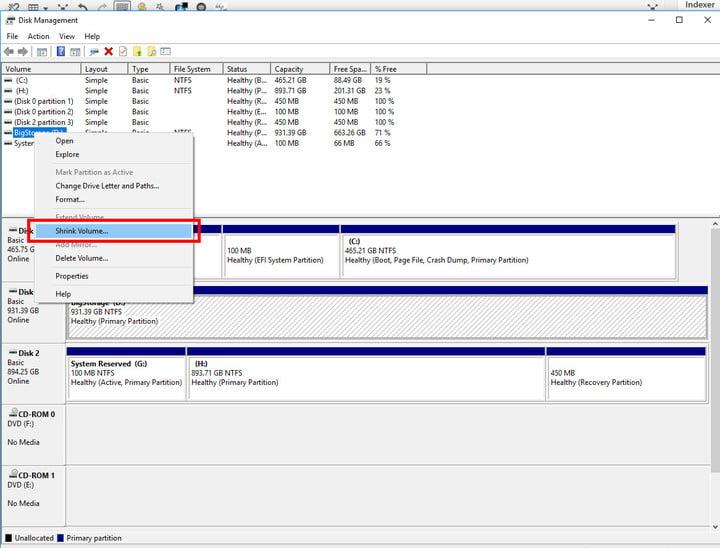Image resolution: width=720 pixels, height=548 pixels.
Task: Click the Forward arrow toolbar icon
Action: [x=22, y=51]
